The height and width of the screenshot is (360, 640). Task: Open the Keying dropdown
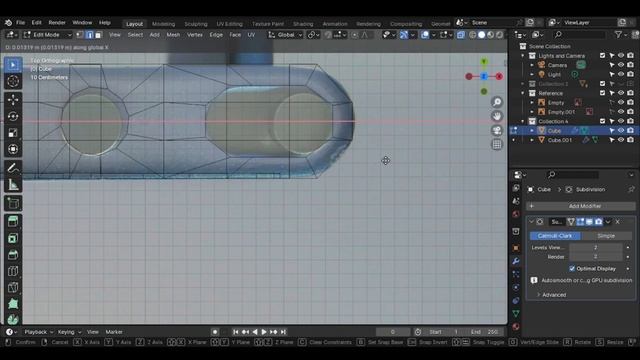(x=69, y=332)
